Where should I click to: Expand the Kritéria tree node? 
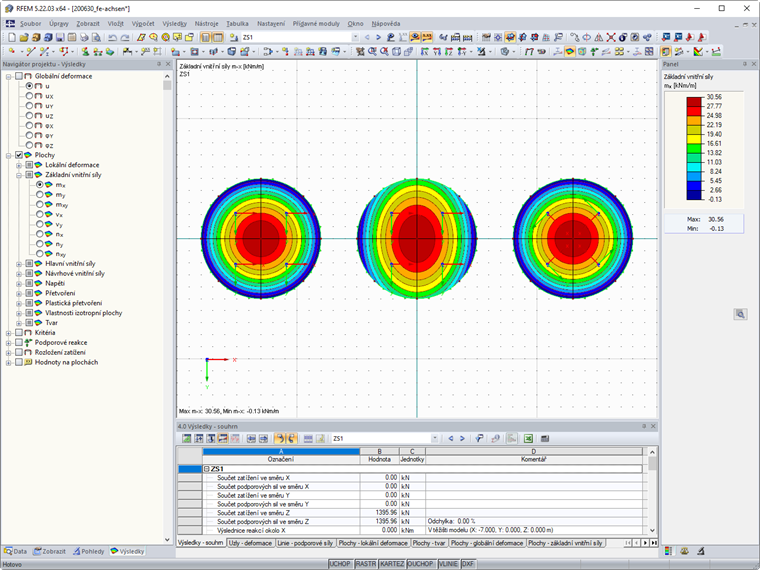(9, 332)
